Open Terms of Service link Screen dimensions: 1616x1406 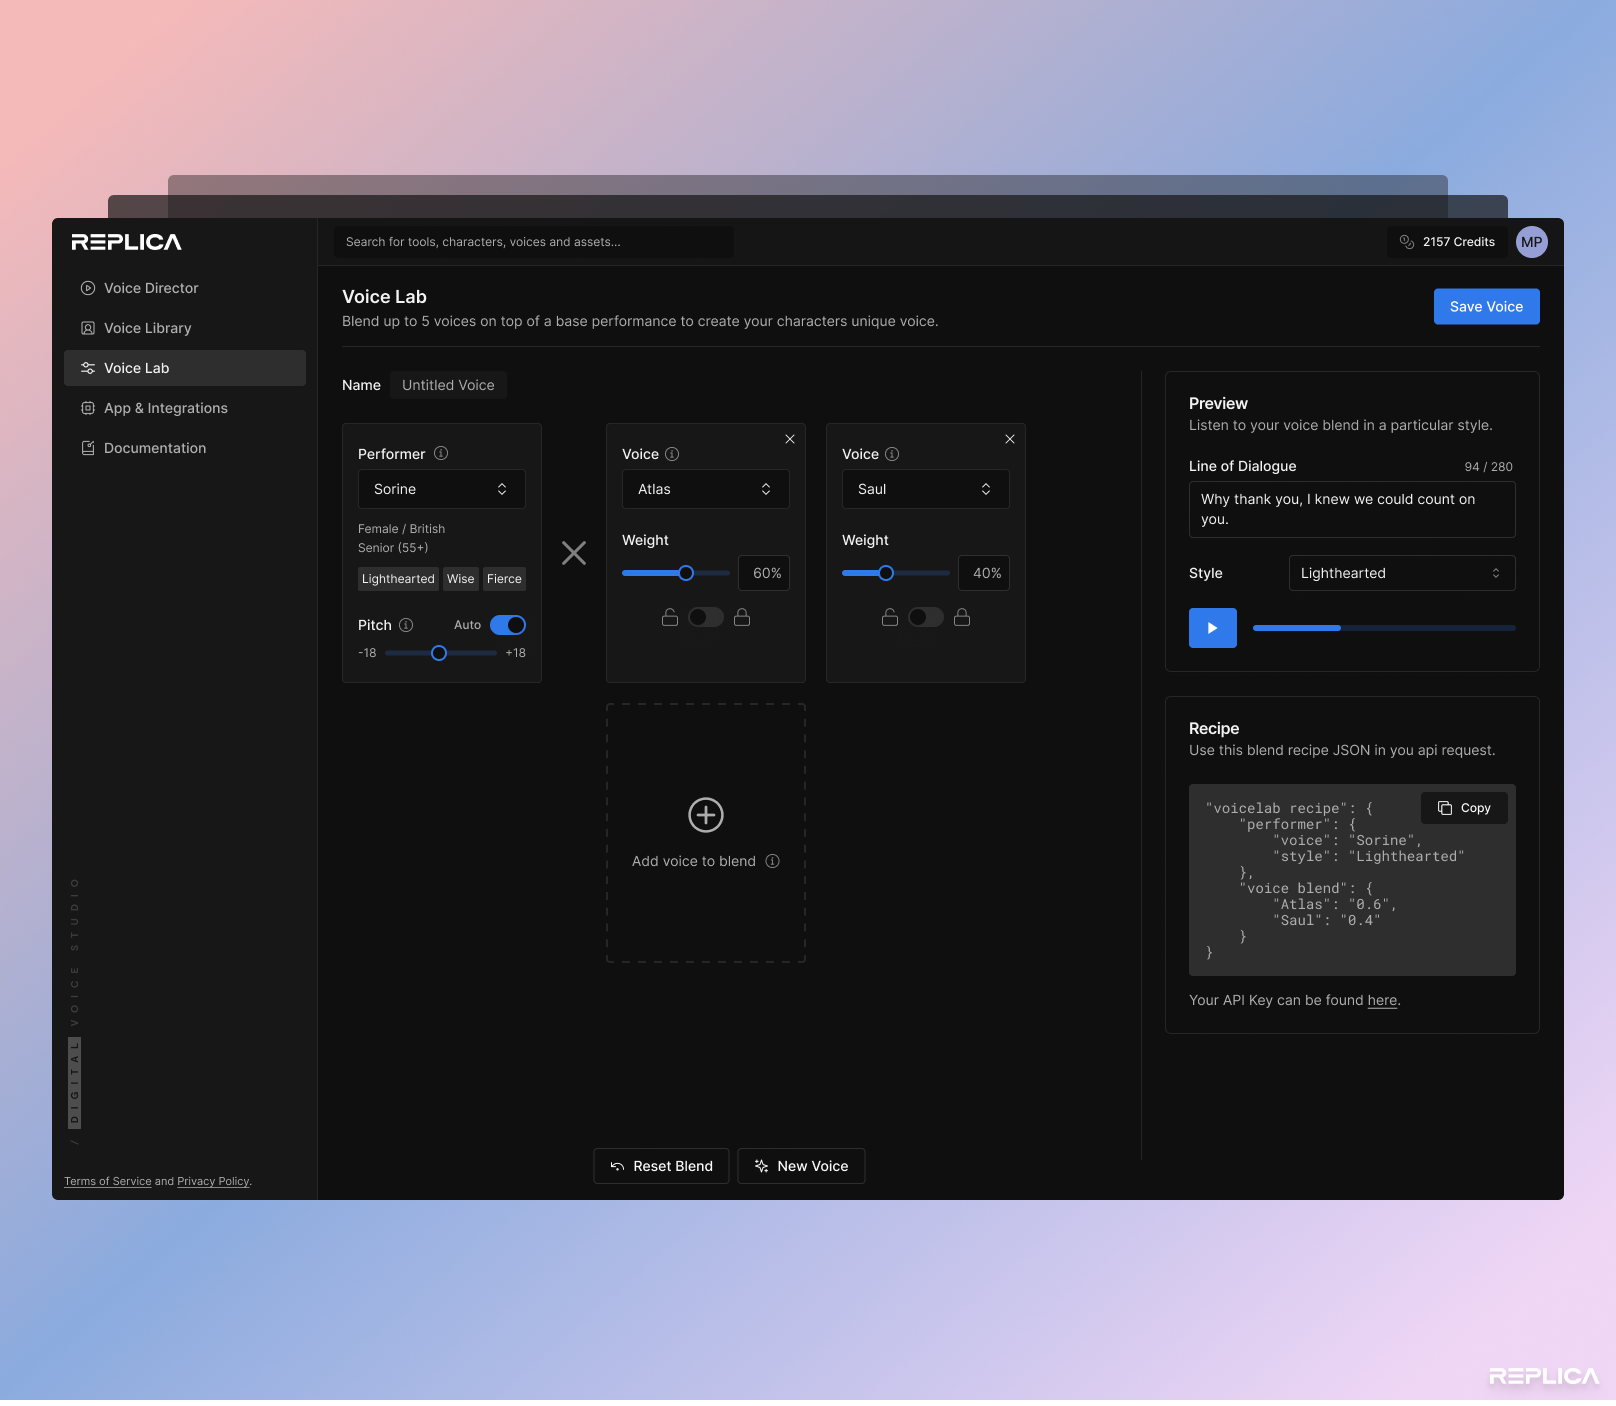[x=108, y=1181]
